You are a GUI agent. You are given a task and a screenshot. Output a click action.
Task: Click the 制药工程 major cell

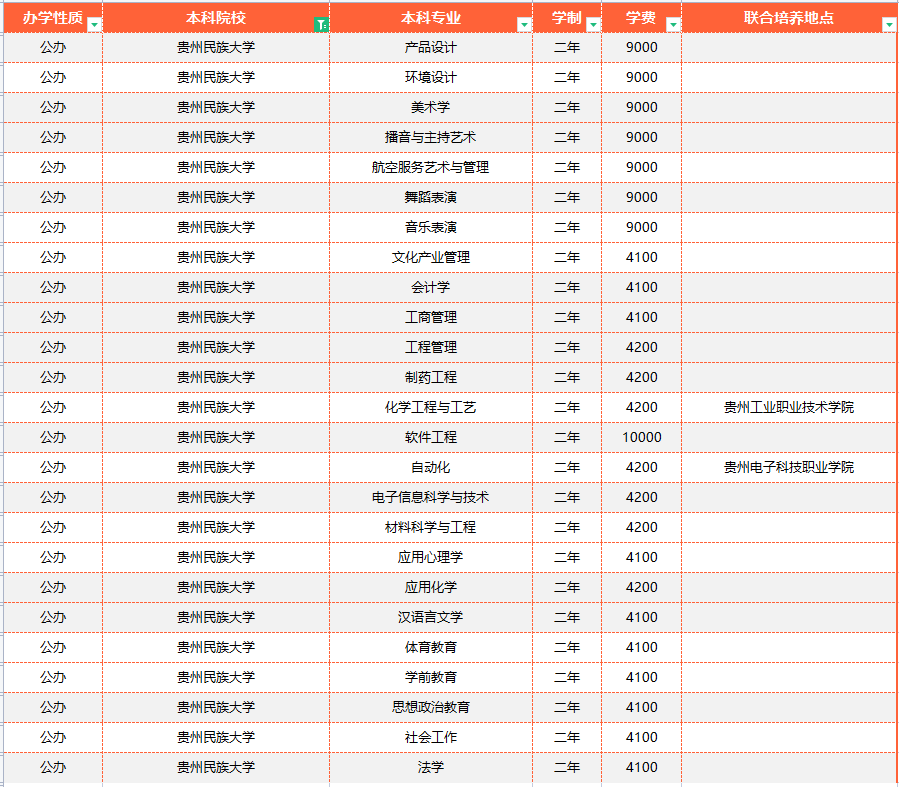pyautogui.click(x=431, y=377)
